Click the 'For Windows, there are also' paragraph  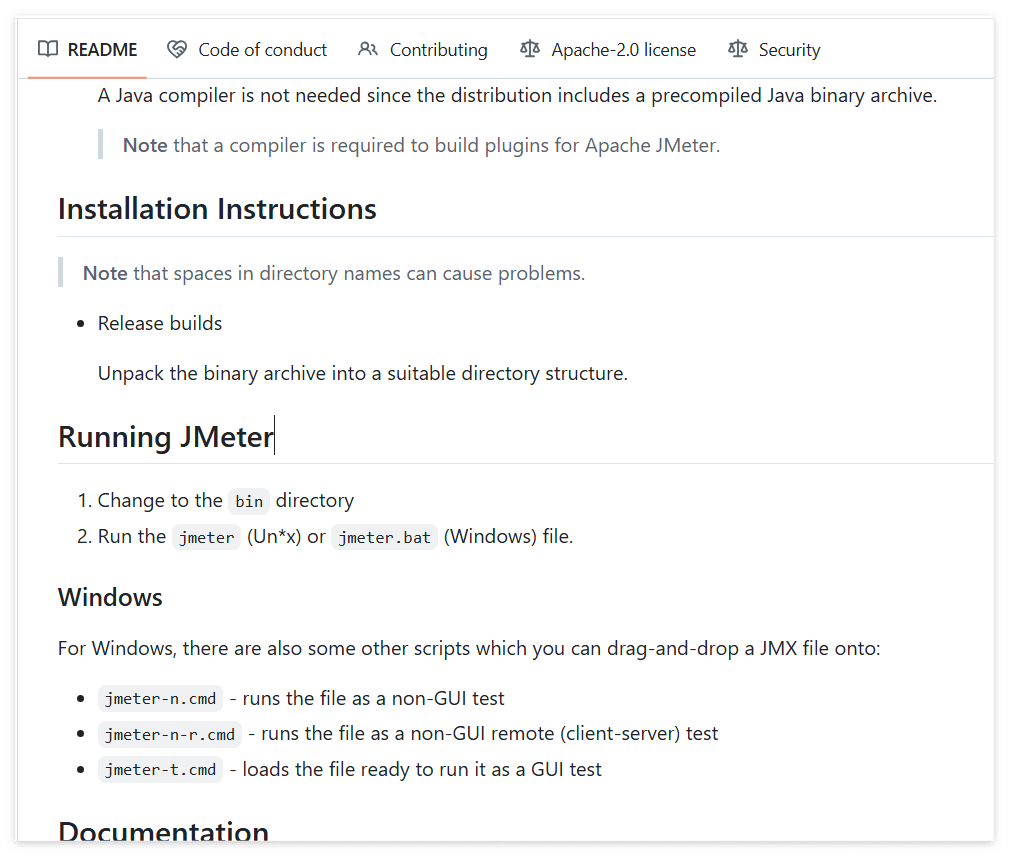(469, 648)
